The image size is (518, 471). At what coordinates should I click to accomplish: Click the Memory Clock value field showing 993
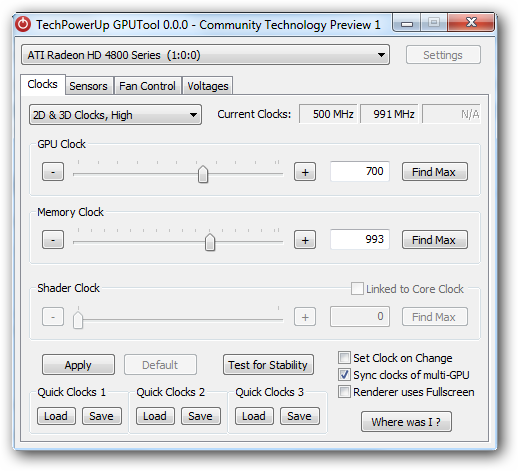click(x=360, y=239)
